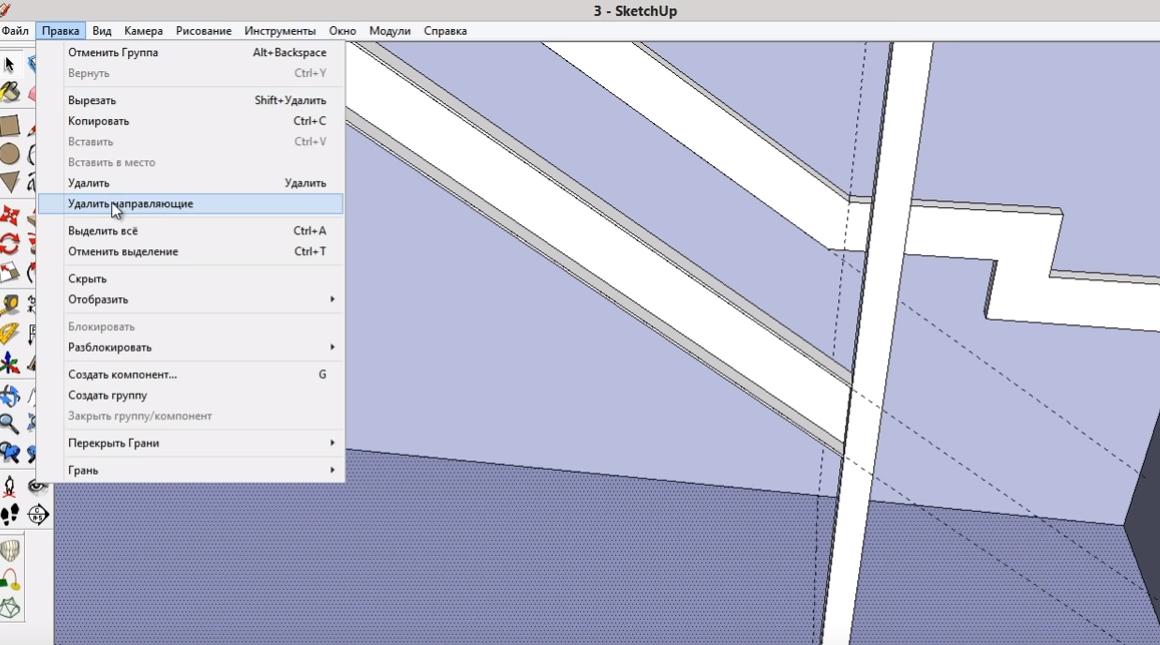Image resolution: width=1160 pixels, height=645 pixels.
Task: Select the Polygon tool
Action: 10,182
